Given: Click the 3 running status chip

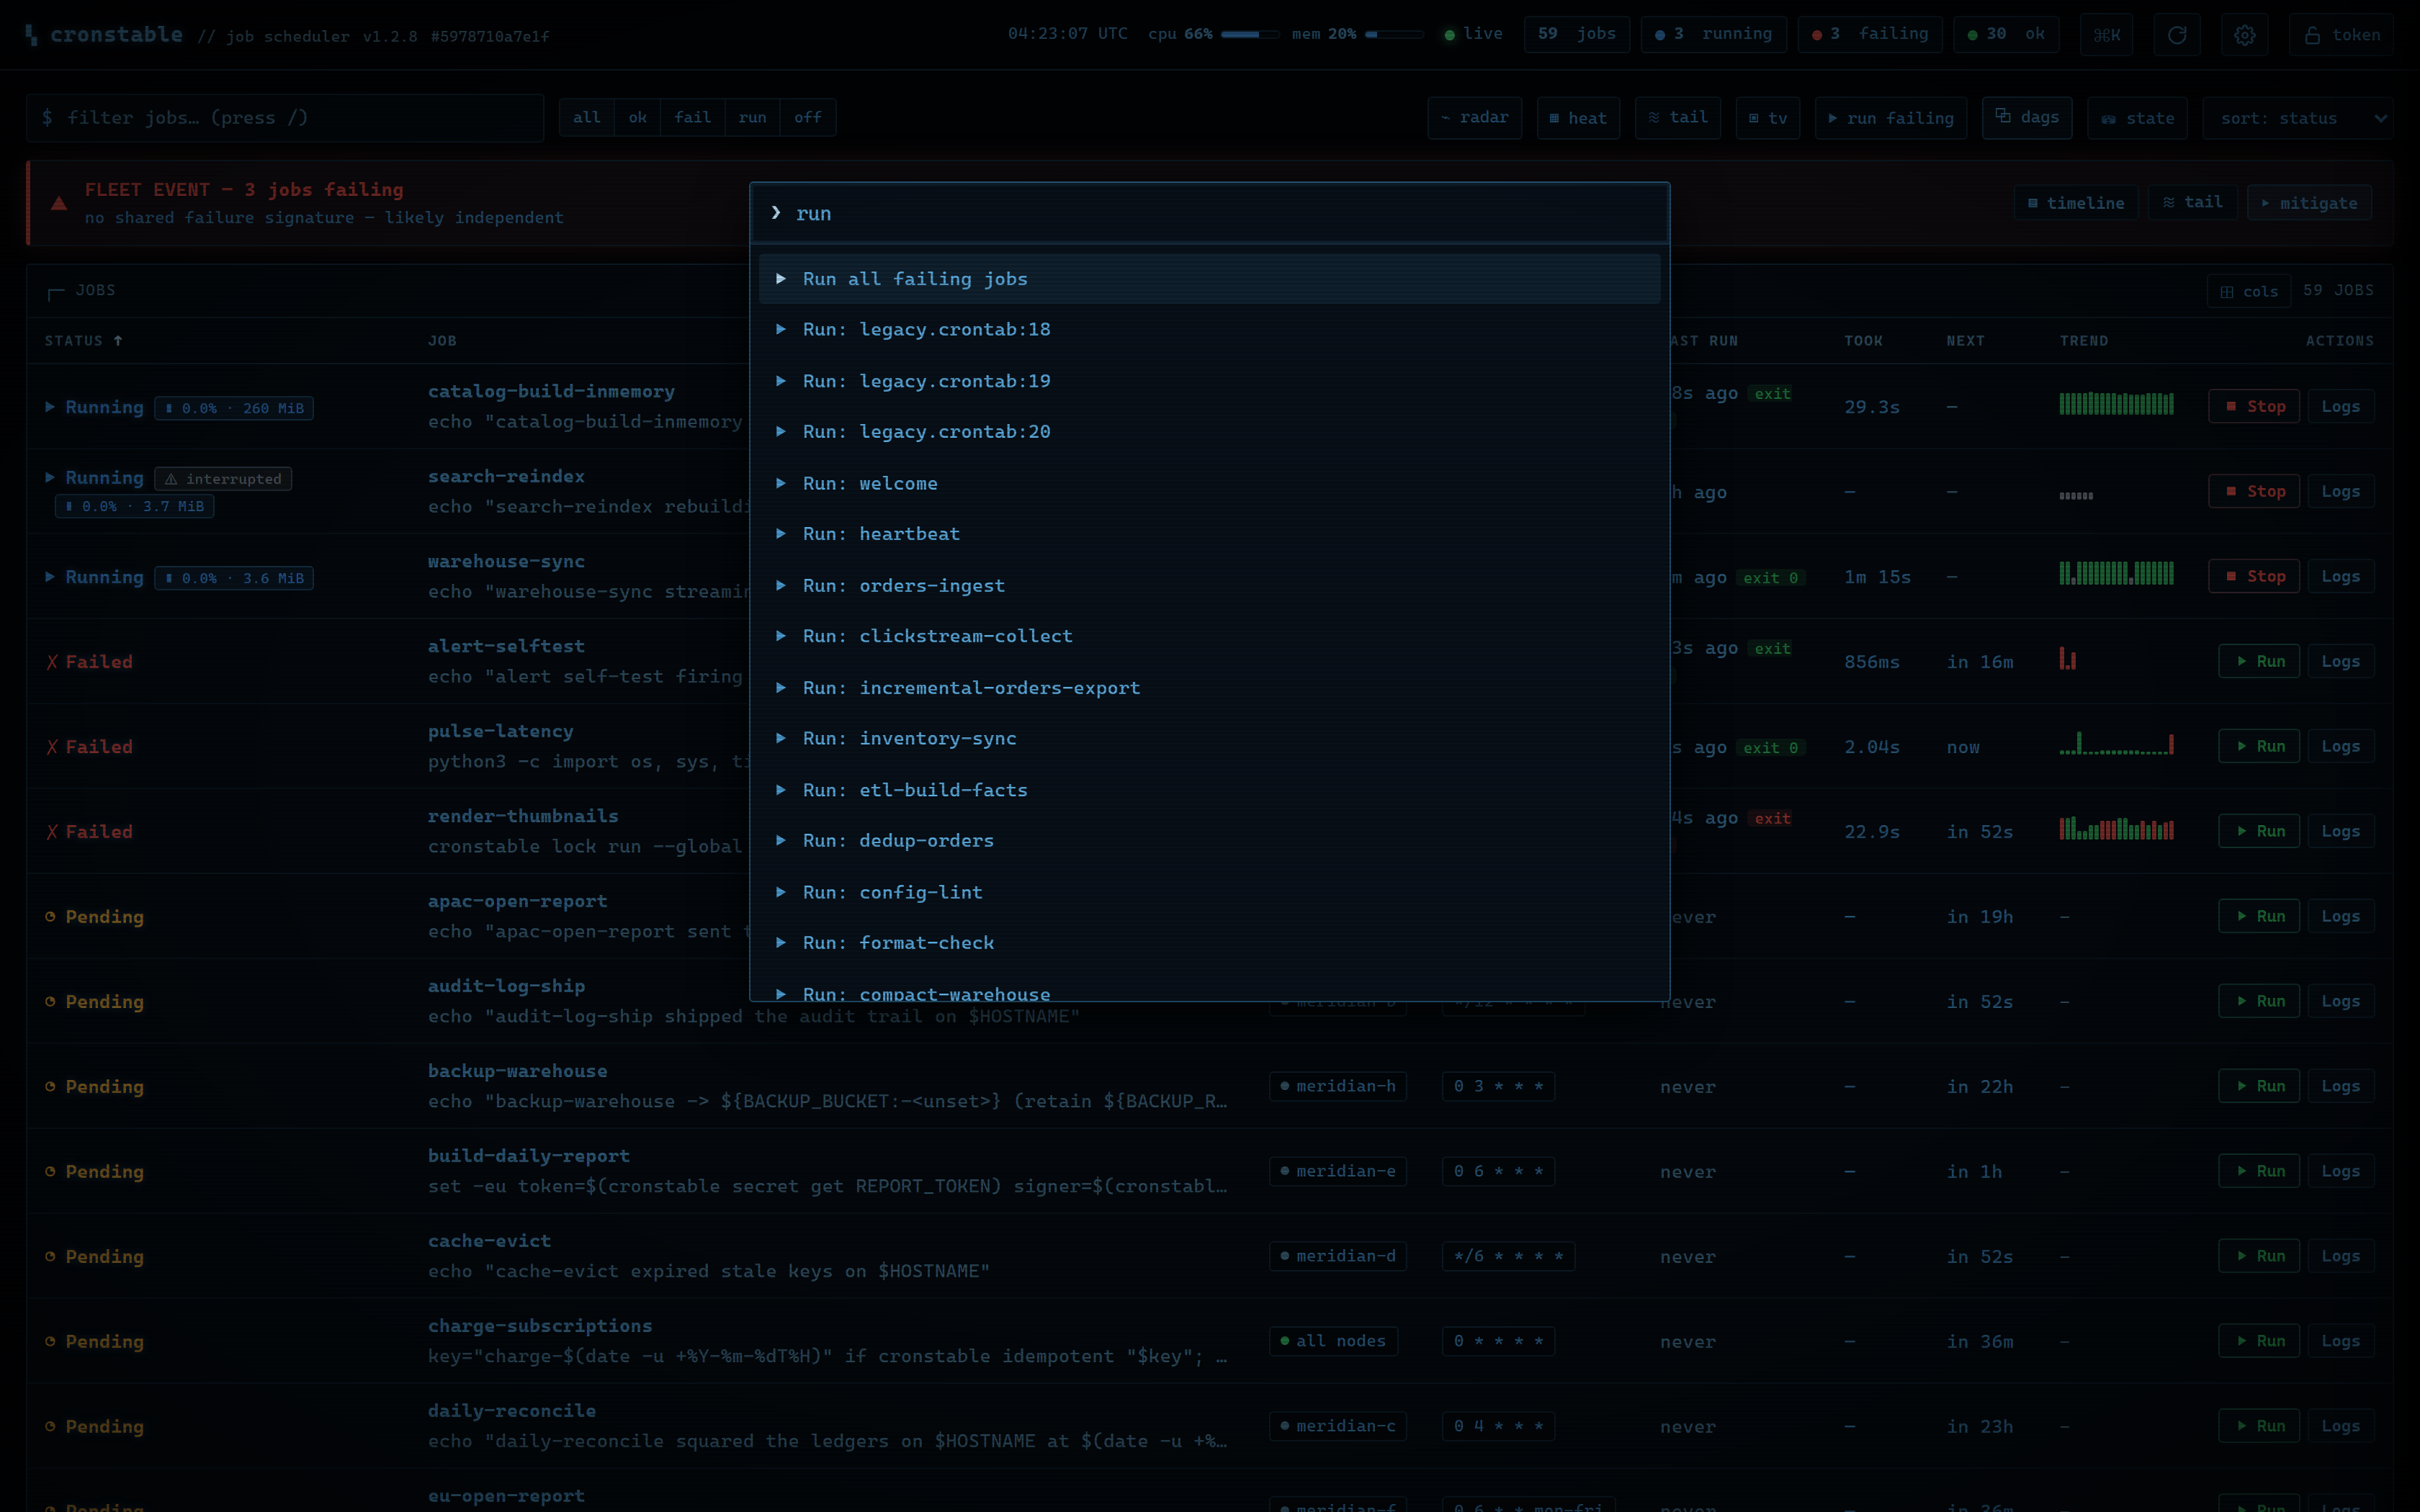Looking at the screenshot, I should point(1713,35).
